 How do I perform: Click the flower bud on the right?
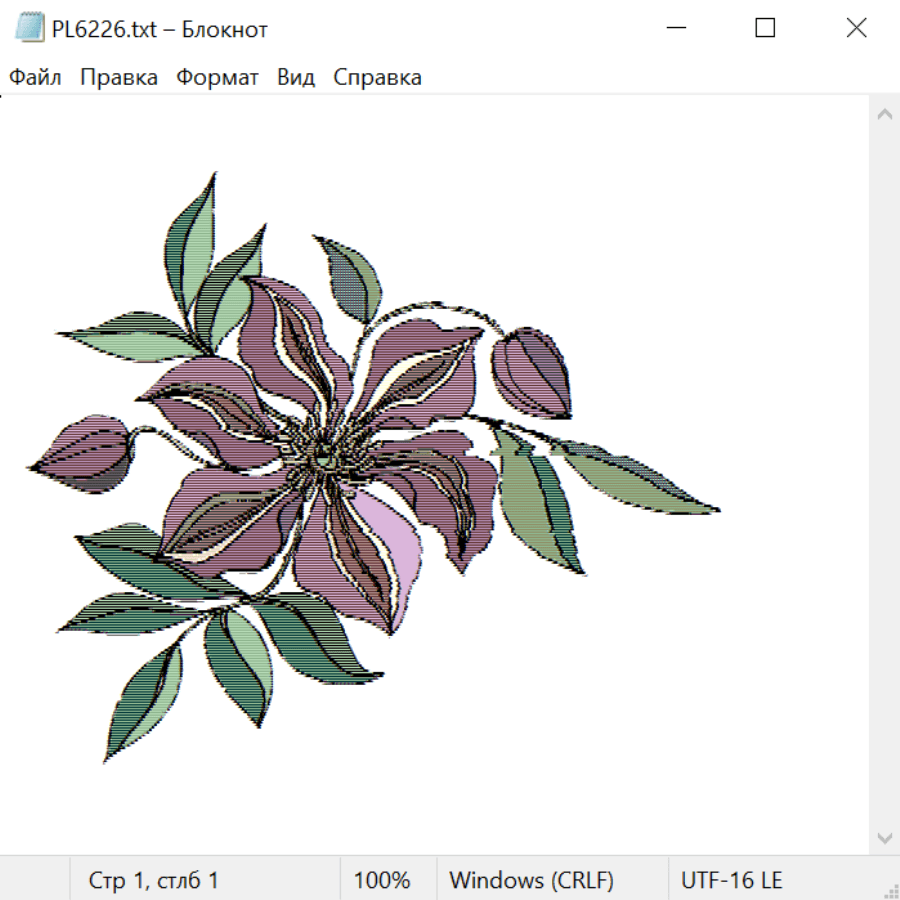(x=531, y=372)
